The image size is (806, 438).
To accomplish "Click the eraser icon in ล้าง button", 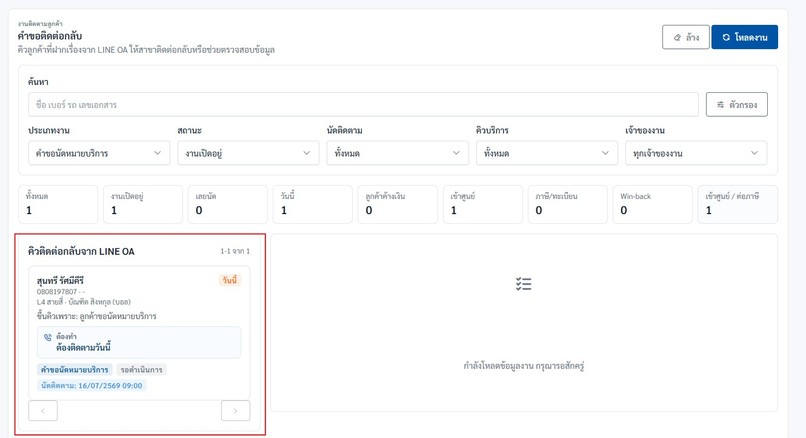I will point(677,38).
